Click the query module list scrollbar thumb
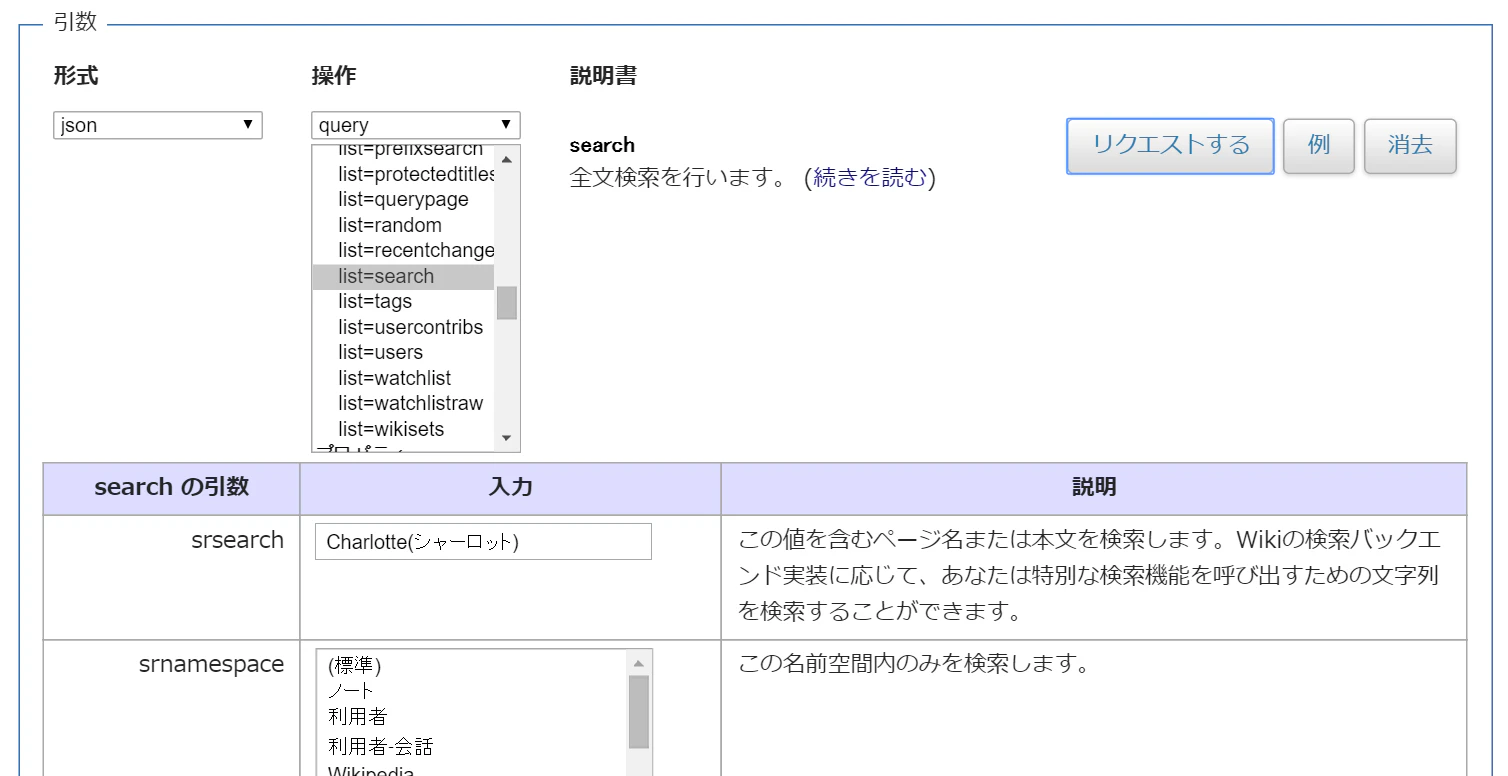This screenshot has width=1508, height=776. click(507, 302)
